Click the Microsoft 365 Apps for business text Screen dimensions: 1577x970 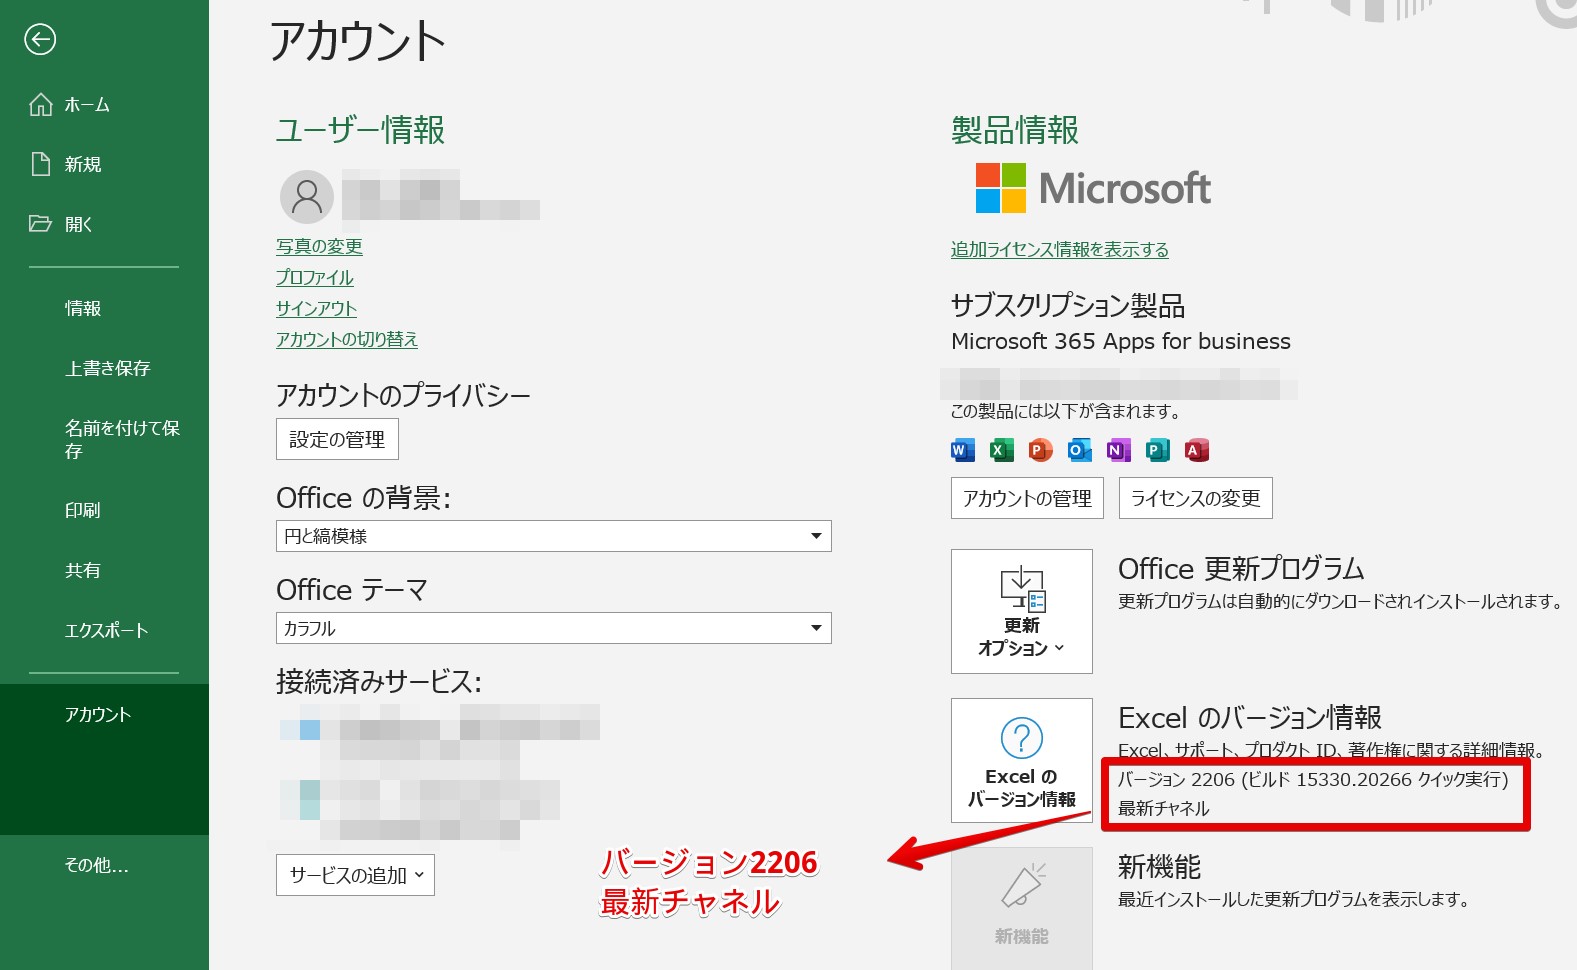[1120, 341]
